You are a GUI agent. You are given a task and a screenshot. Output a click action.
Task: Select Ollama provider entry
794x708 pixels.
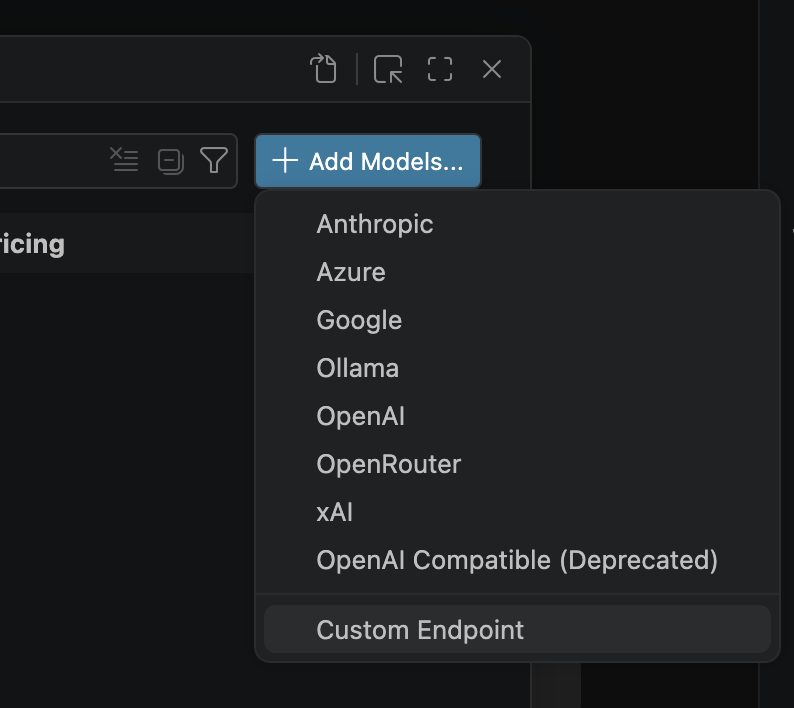[x=517, y=368]
